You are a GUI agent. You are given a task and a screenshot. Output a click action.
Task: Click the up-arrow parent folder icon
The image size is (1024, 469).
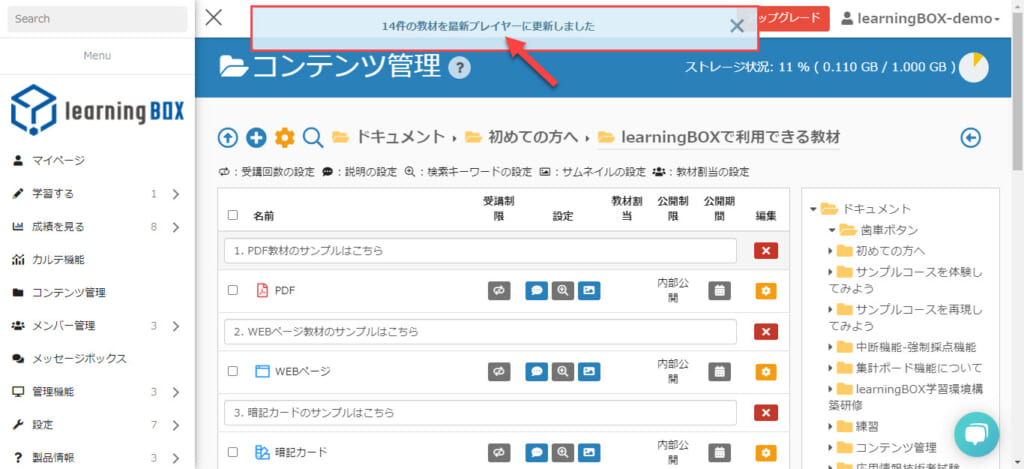pyautogui.click(x=228, y=137)
